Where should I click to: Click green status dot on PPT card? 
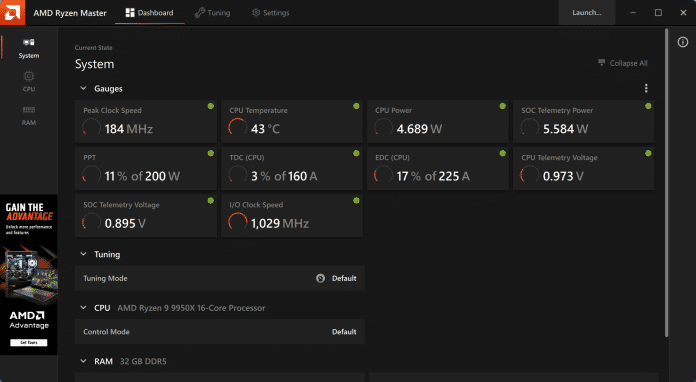[211, 153]
